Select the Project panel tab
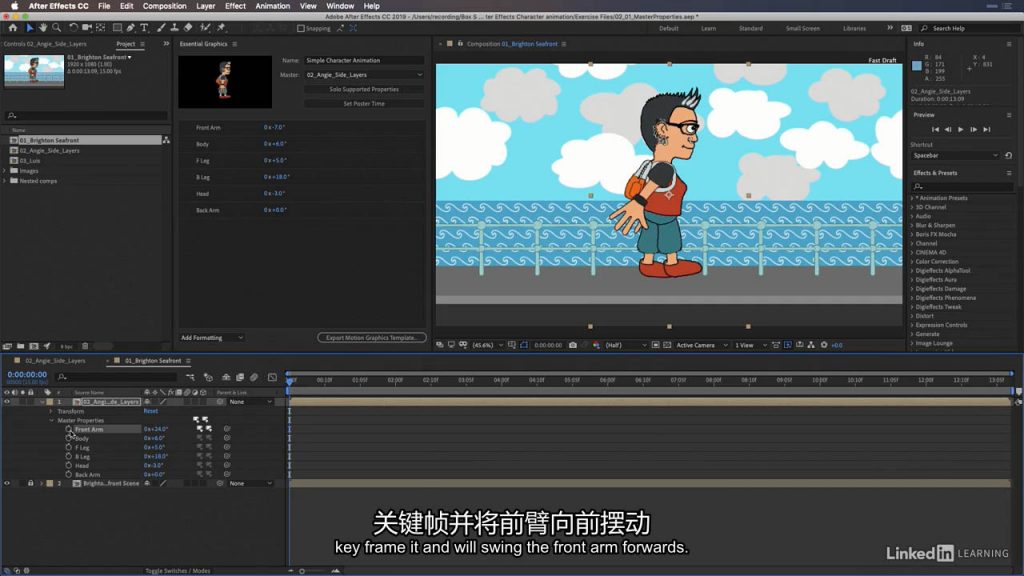This screenshot has height=576, width=1024. 125,44
